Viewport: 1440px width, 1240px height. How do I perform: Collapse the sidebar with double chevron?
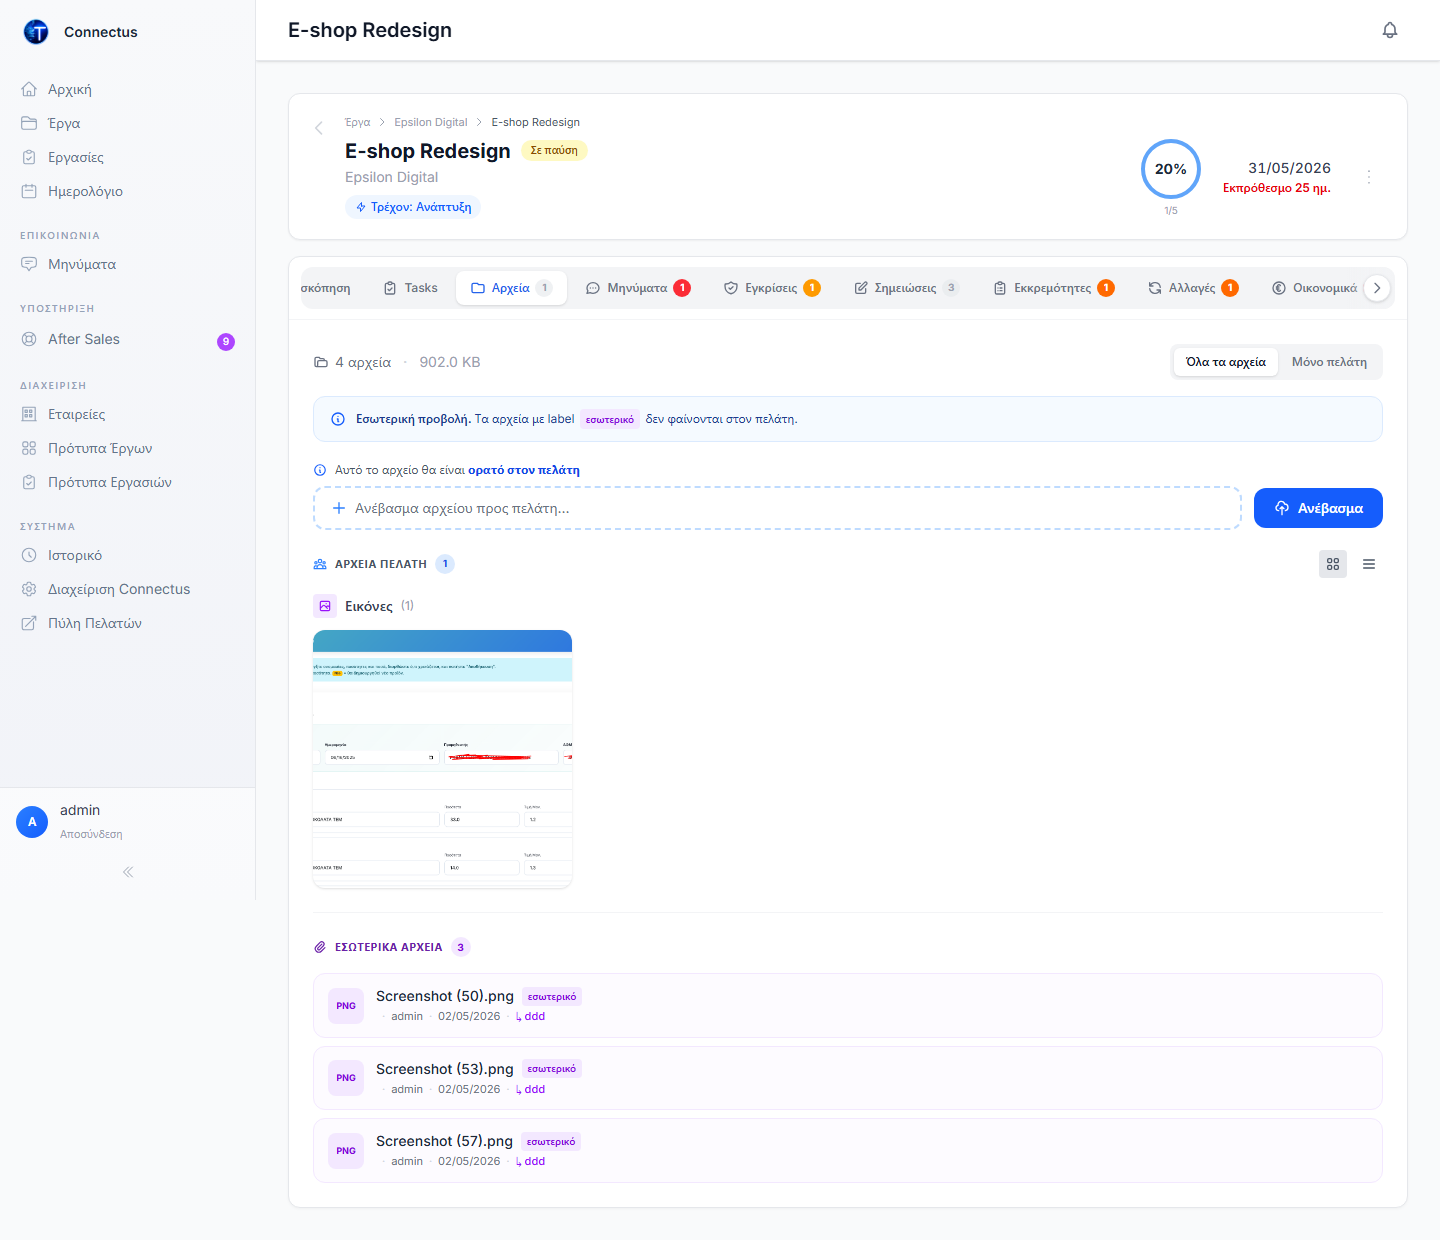(x=128, y=872)
